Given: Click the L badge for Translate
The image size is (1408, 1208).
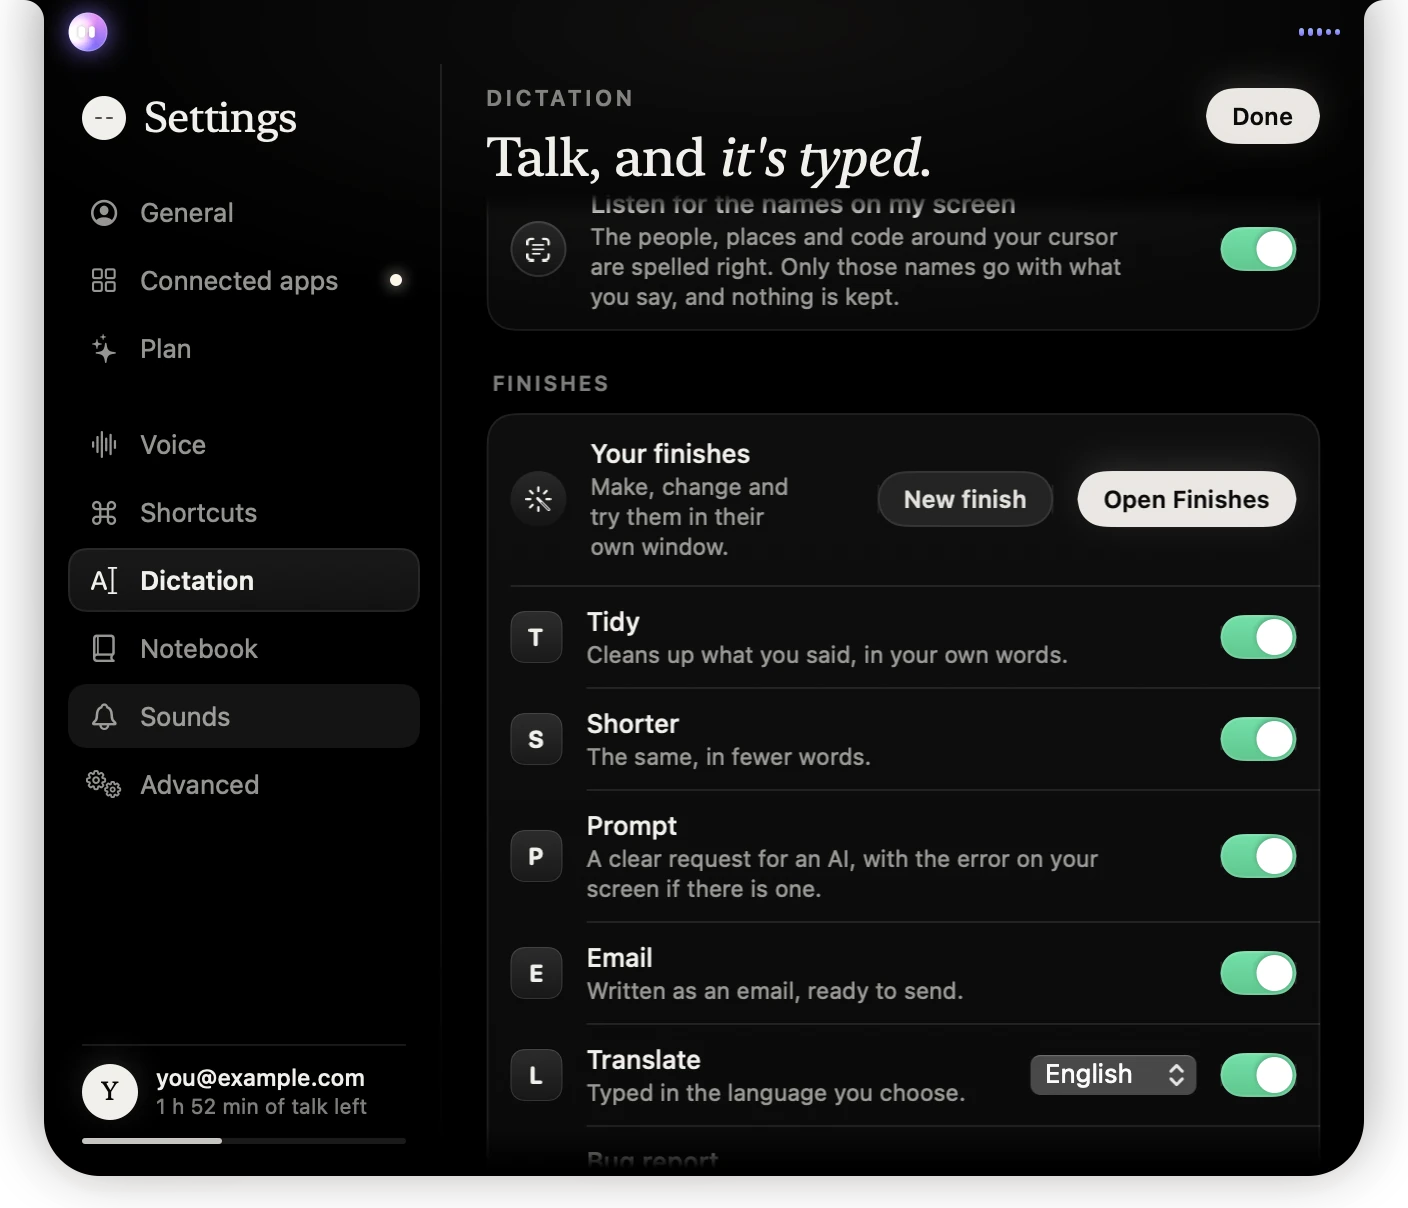Looking at the screenshot, I should 536,1075.
